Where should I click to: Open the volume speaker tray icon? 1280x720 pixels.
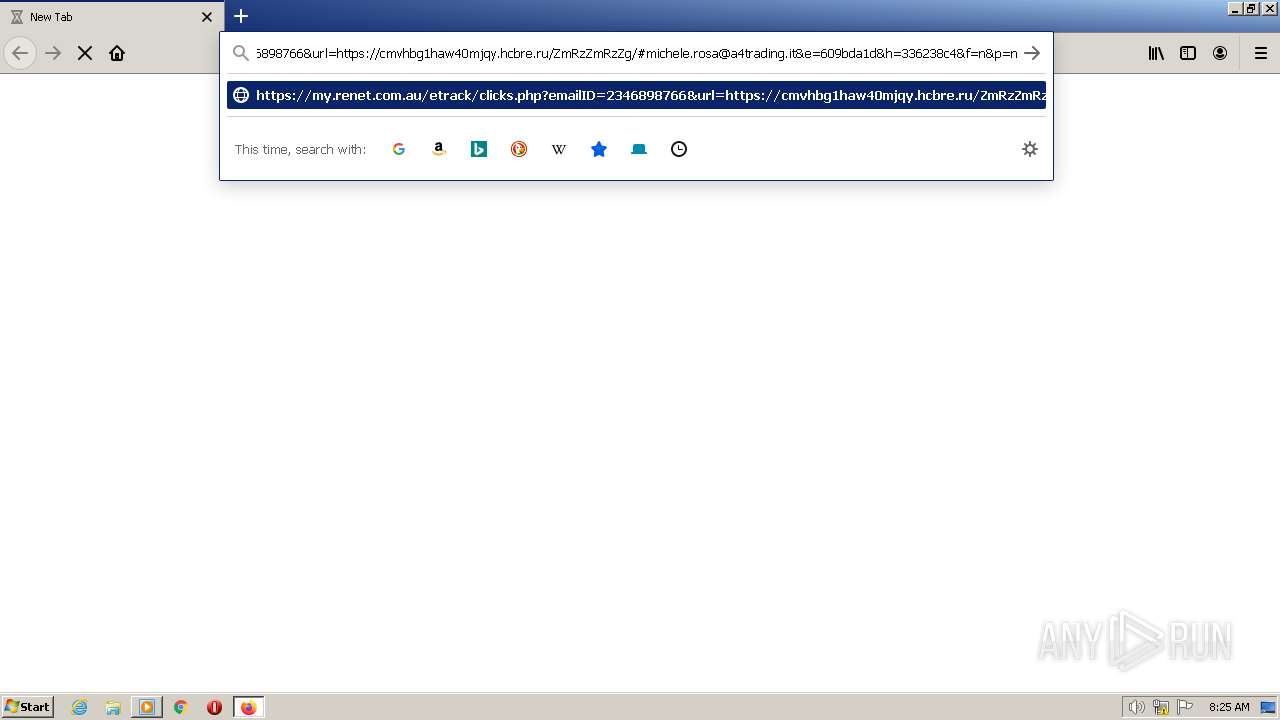pos(1137,707)
